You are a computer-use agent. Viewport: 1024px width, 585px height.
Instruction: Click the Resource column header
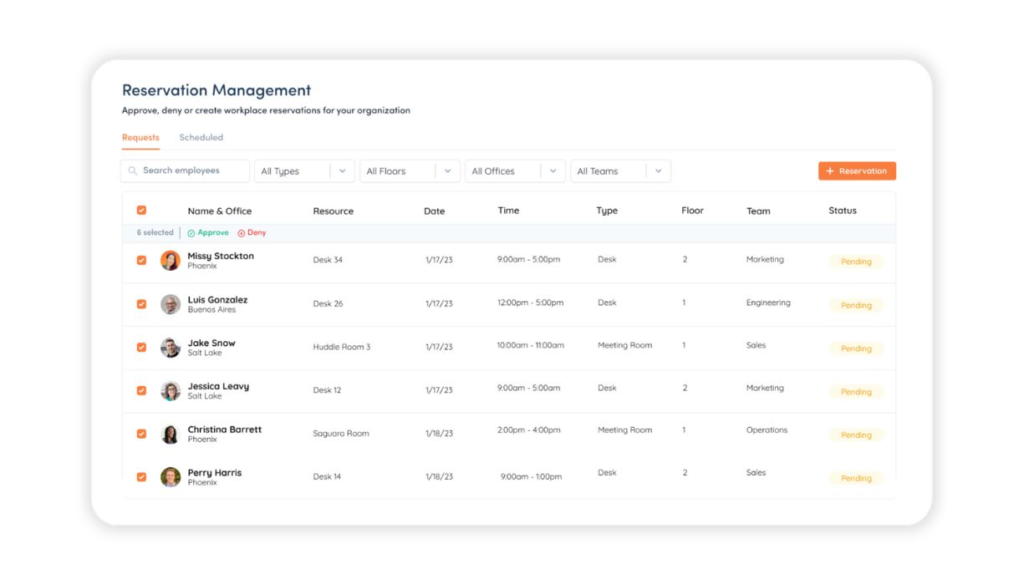tap(333, 211)
